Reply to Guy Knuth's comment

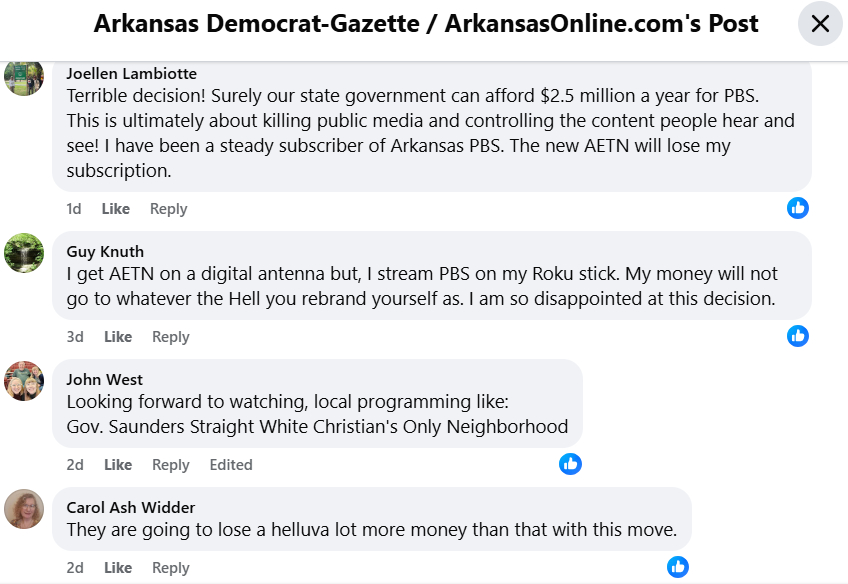(x=171, y=337)
